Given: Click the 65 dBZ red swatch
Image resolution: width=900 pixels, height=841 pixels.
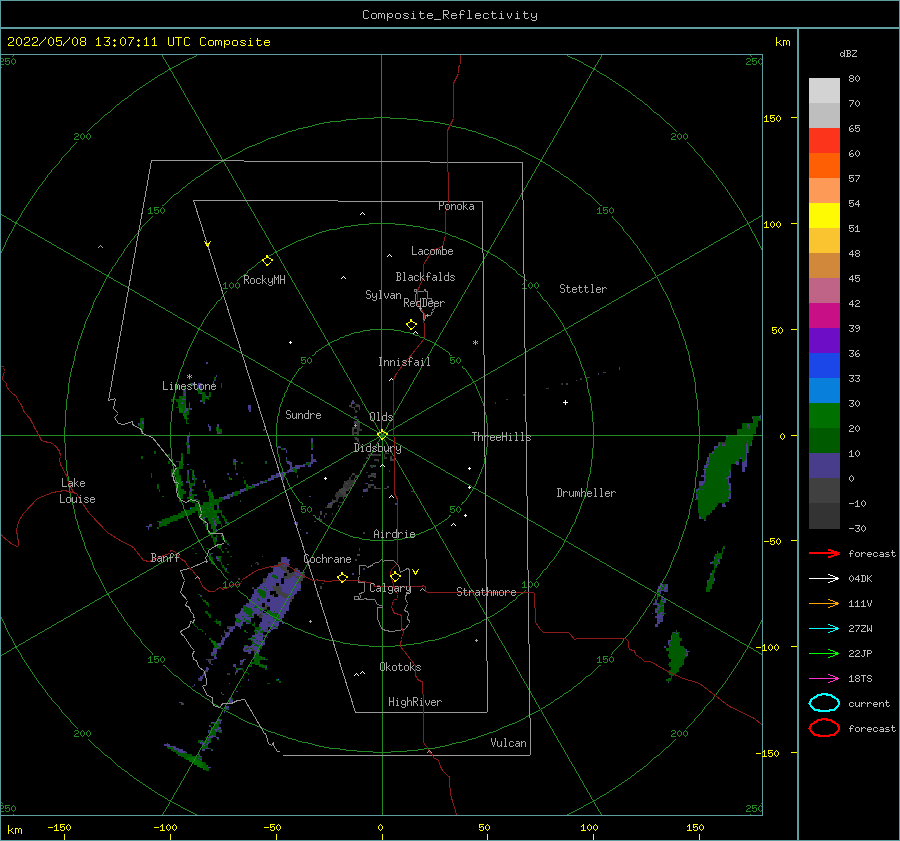Looking at the screenshot, I should pos(824,141).
